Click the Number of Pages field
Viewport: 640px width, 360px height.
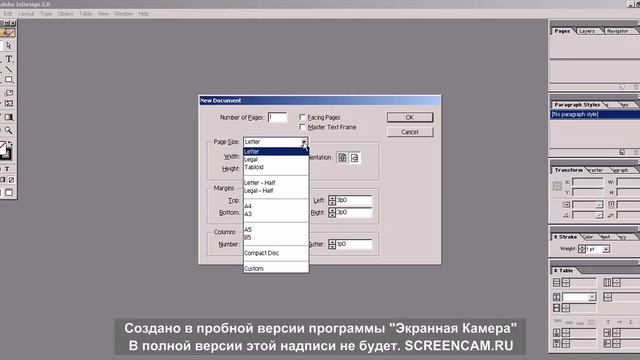[x=278, y=118]
